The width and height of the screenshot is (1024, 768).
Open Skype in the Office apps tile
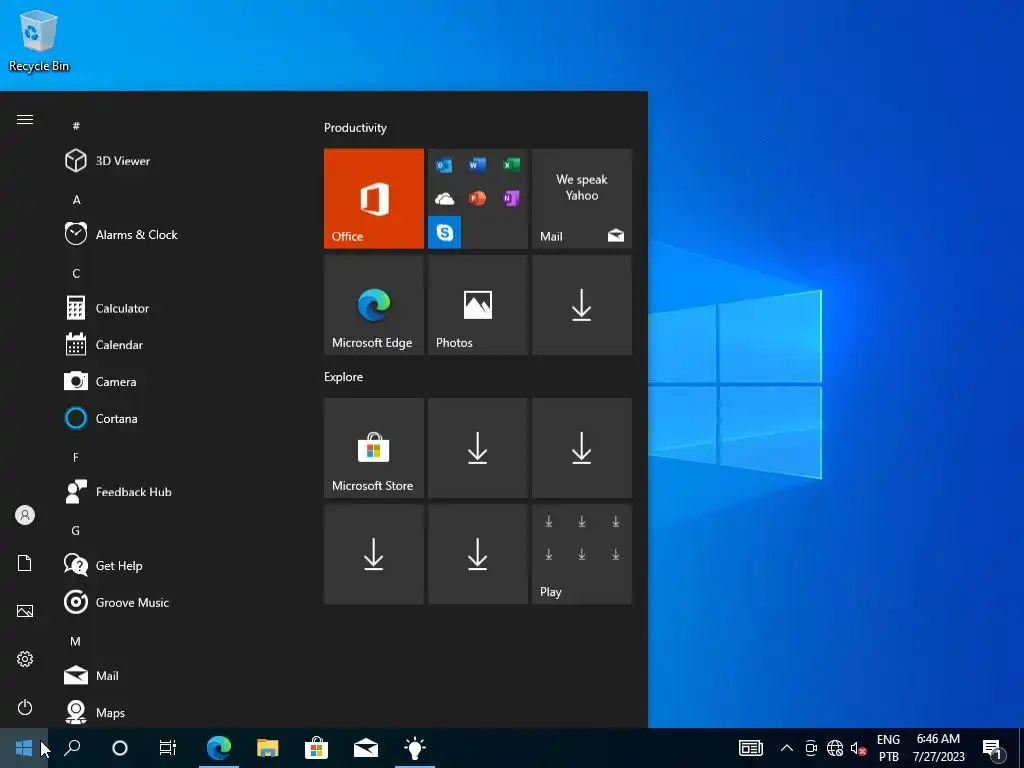click(x=444, y=232)
